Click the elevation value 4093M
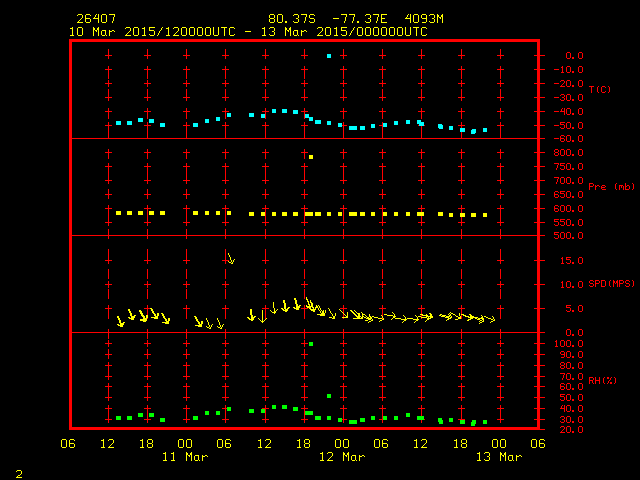The height and width of the screenshot is (480, 640). pos(424,19)
